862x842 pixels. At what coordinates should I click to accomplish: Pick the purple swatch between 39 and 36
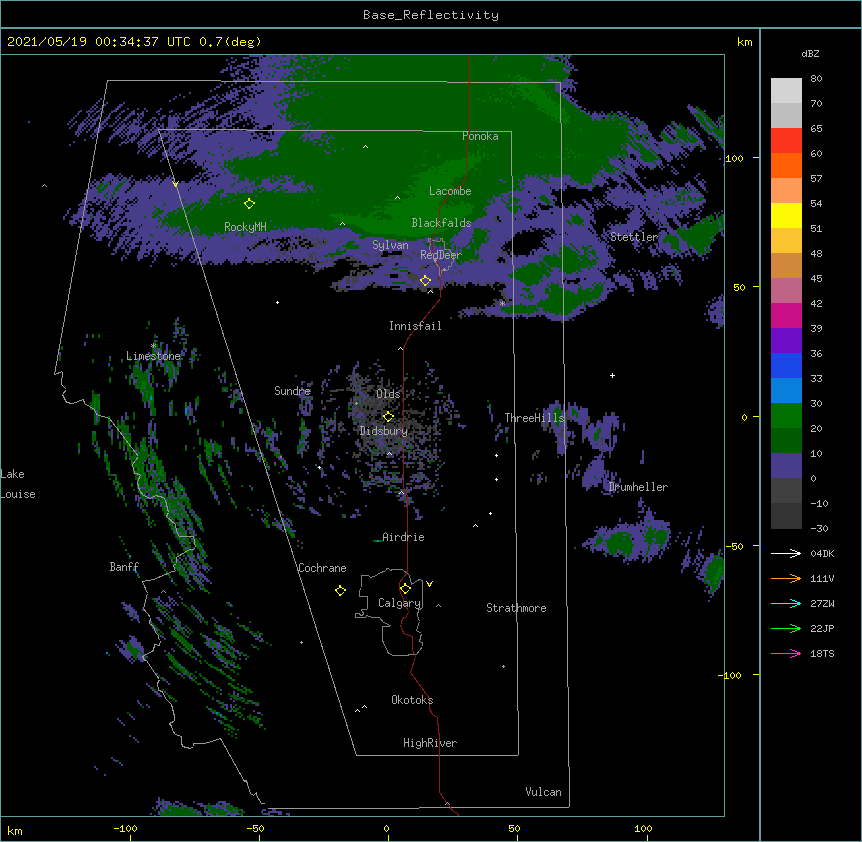[786, 341]
